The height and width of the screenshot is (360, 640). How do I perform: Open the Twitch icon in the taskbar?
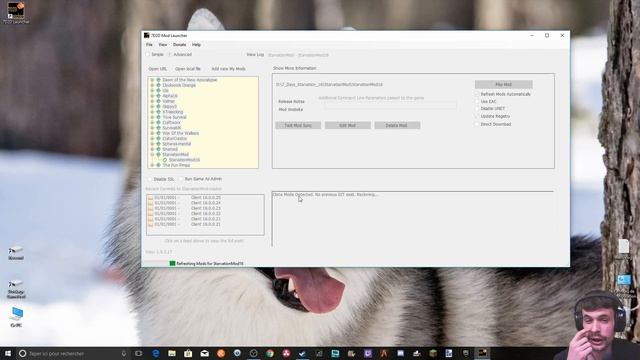(x=368, y=353)
